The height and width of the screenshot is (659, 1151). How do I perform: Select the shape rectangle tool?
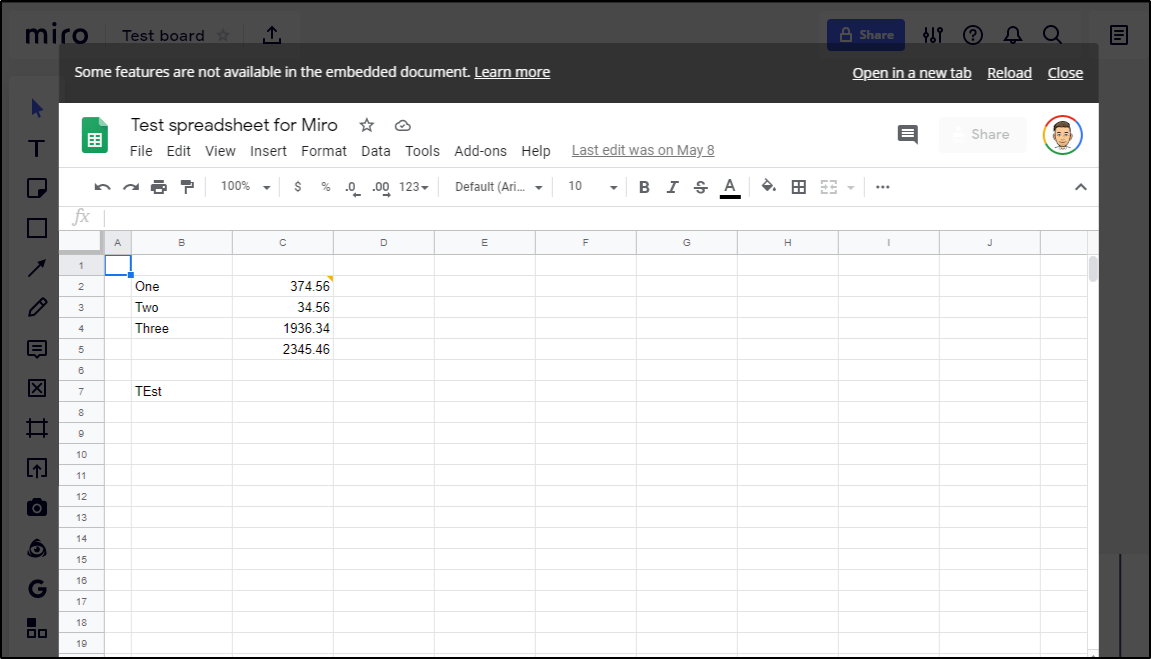click(37, 228)
